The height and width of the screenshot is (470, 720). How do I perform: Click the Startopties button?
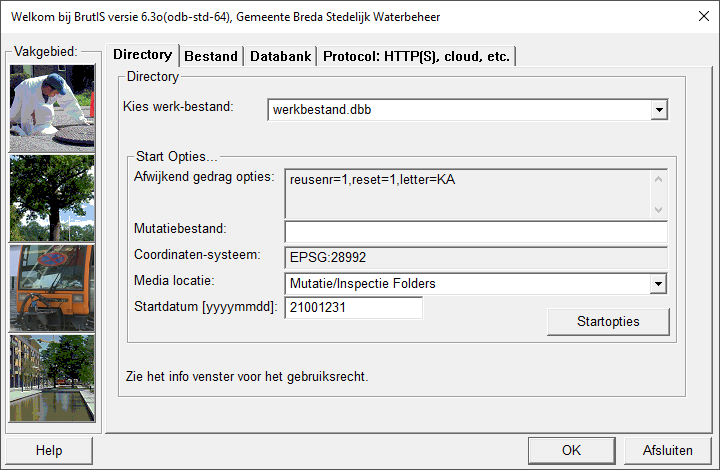pos(608,321)
